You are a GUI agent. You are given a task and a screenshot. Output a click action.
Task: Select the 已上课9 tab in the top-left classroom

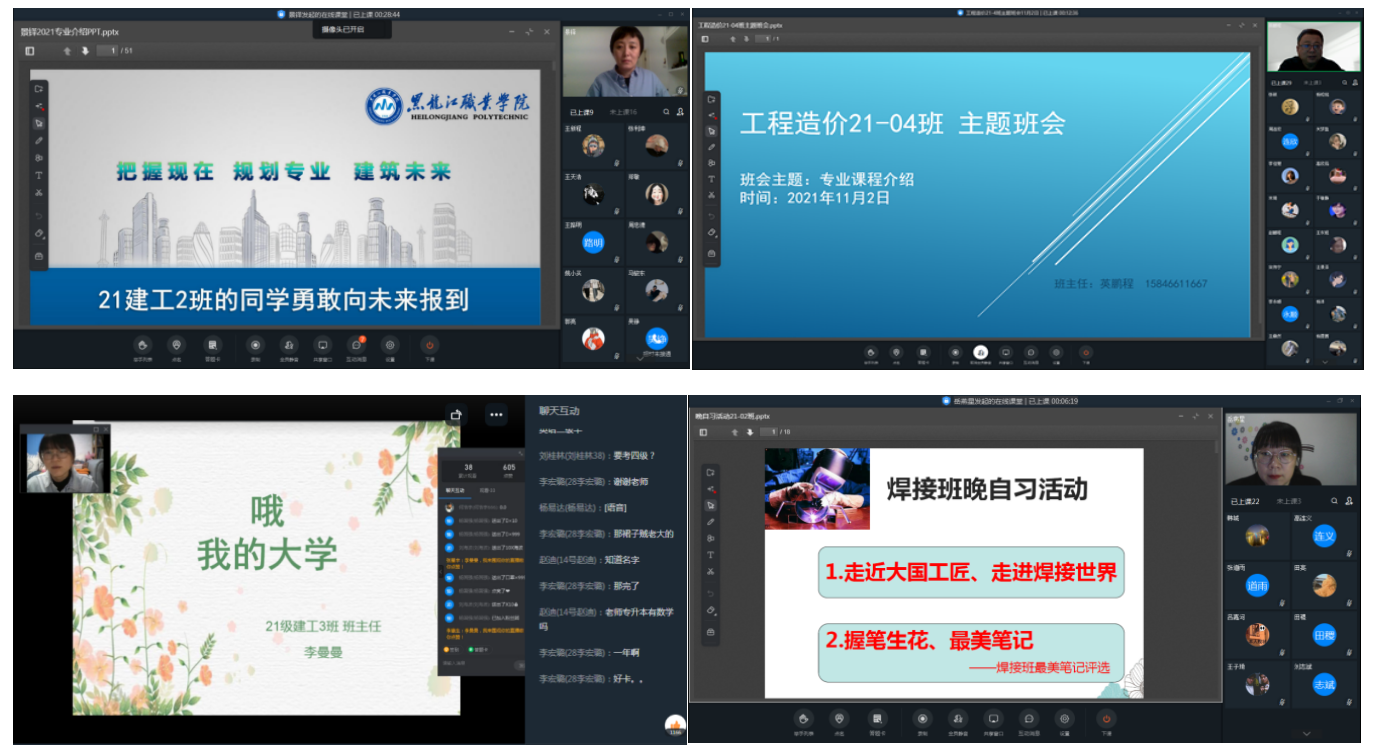[x=582, y=113]
